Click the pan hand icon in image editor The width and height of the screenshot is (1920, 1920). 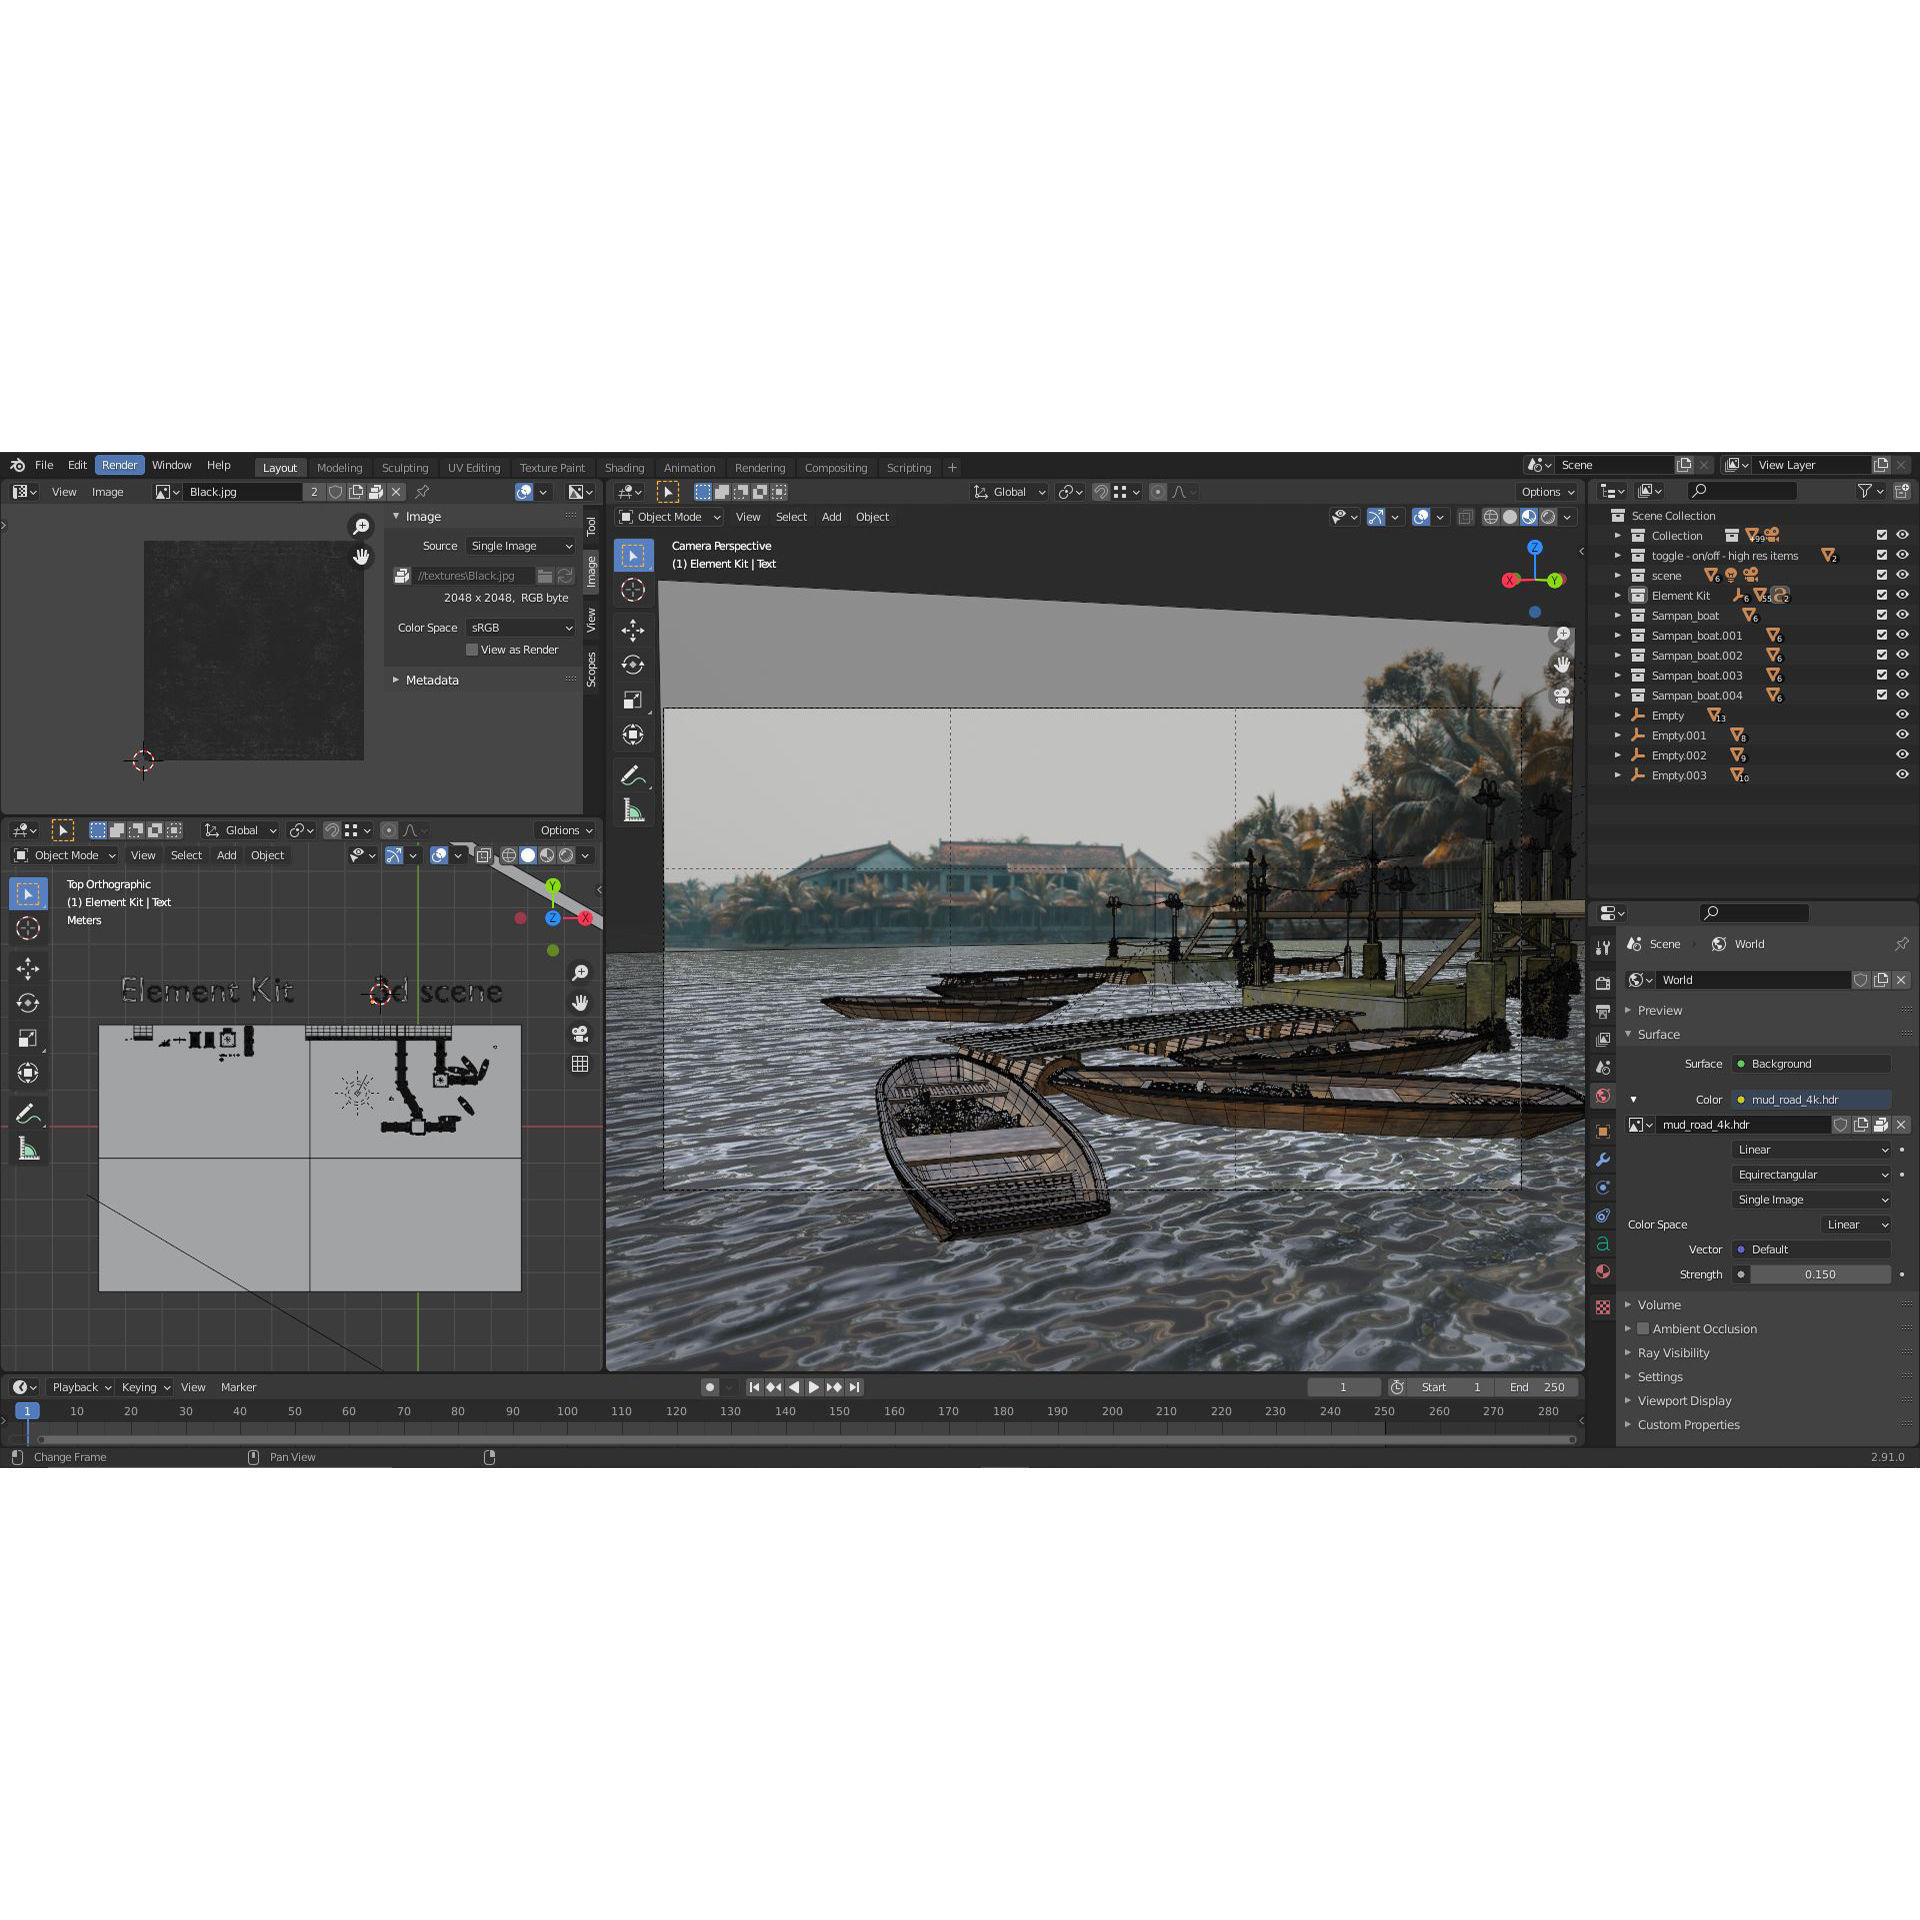coord(361,556)
